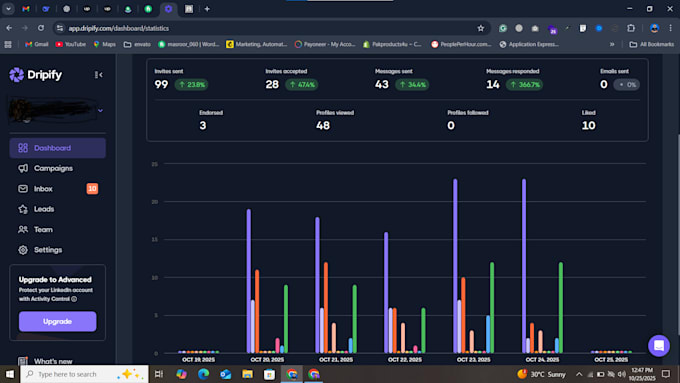Click the OCT 20, 2025 axis label
This screenshot has width=680, height=383.
point(267,360)
